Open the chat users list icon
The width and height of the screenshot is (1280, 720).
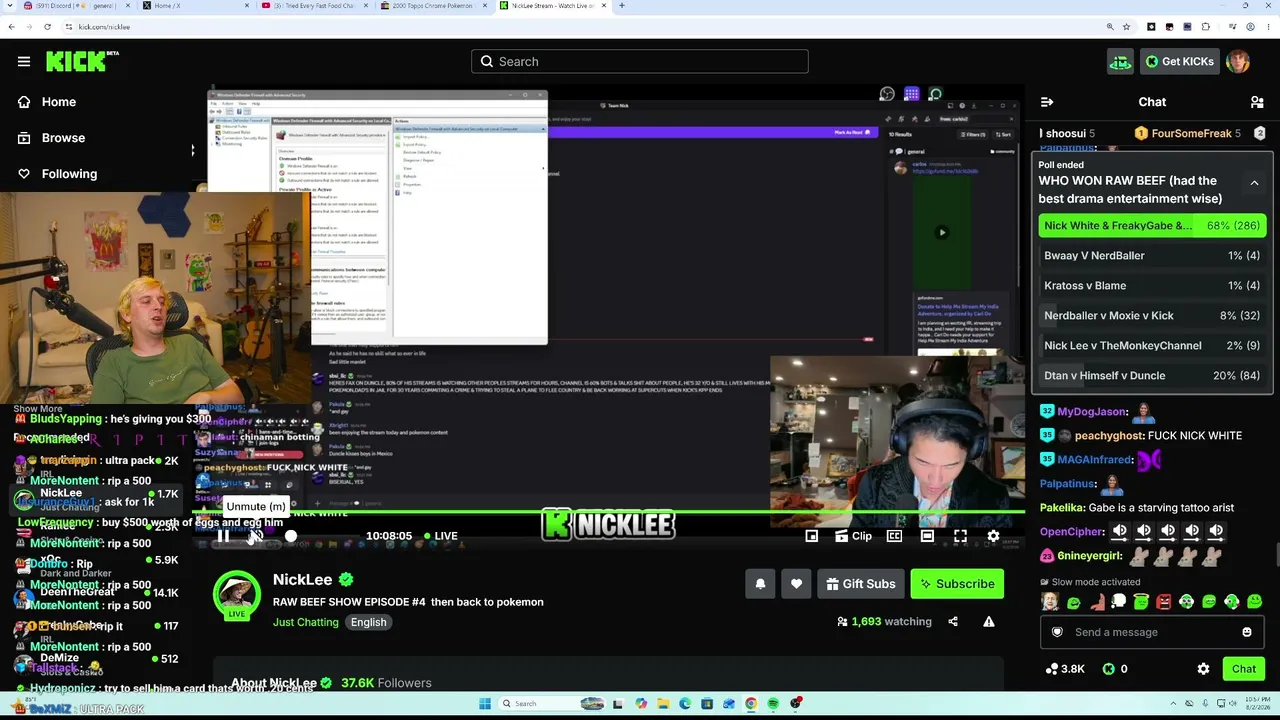coord(1257,102)
